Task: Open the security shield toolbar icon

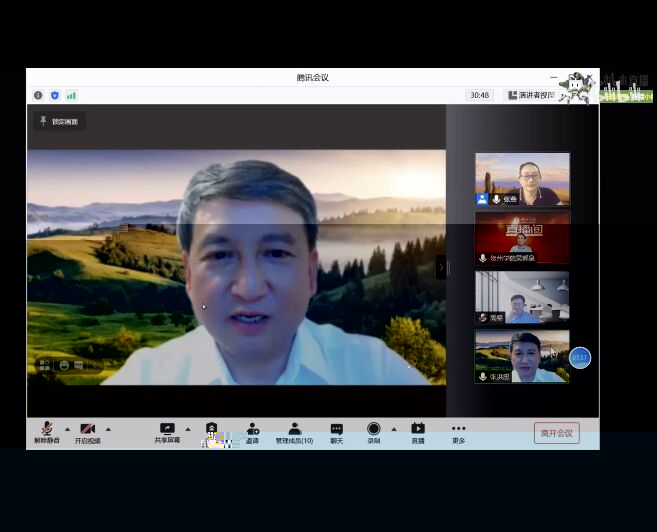Action: click(212, 429)
